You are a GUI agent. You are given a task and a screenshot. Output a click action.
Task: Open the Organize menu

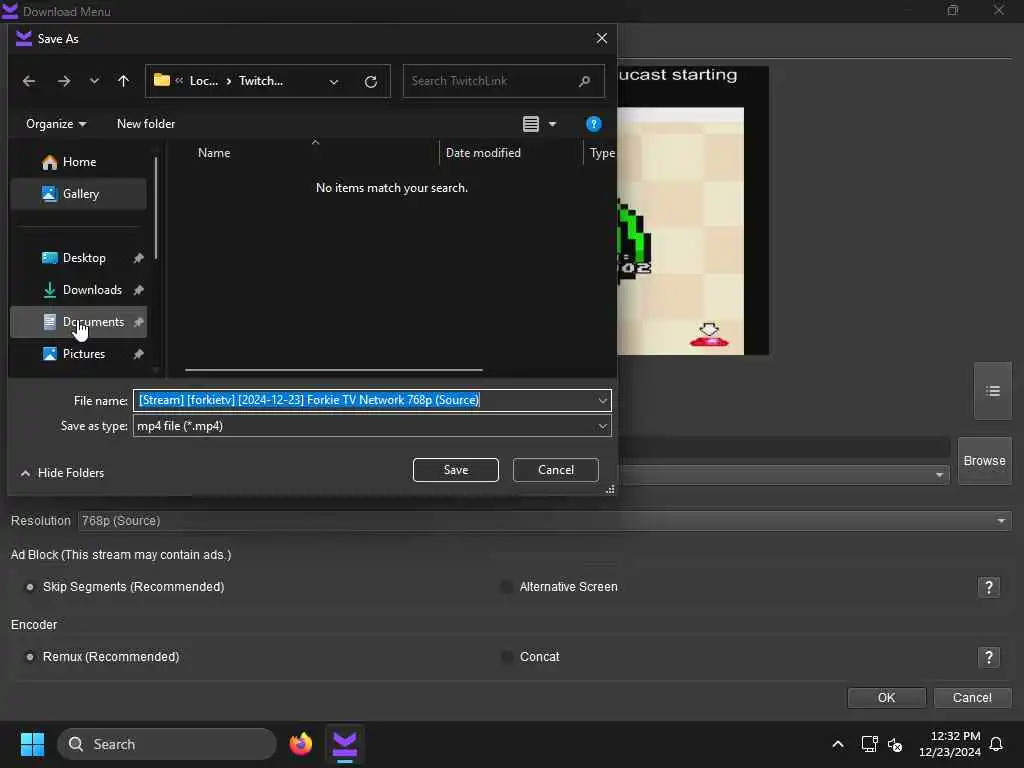point(56,124)
